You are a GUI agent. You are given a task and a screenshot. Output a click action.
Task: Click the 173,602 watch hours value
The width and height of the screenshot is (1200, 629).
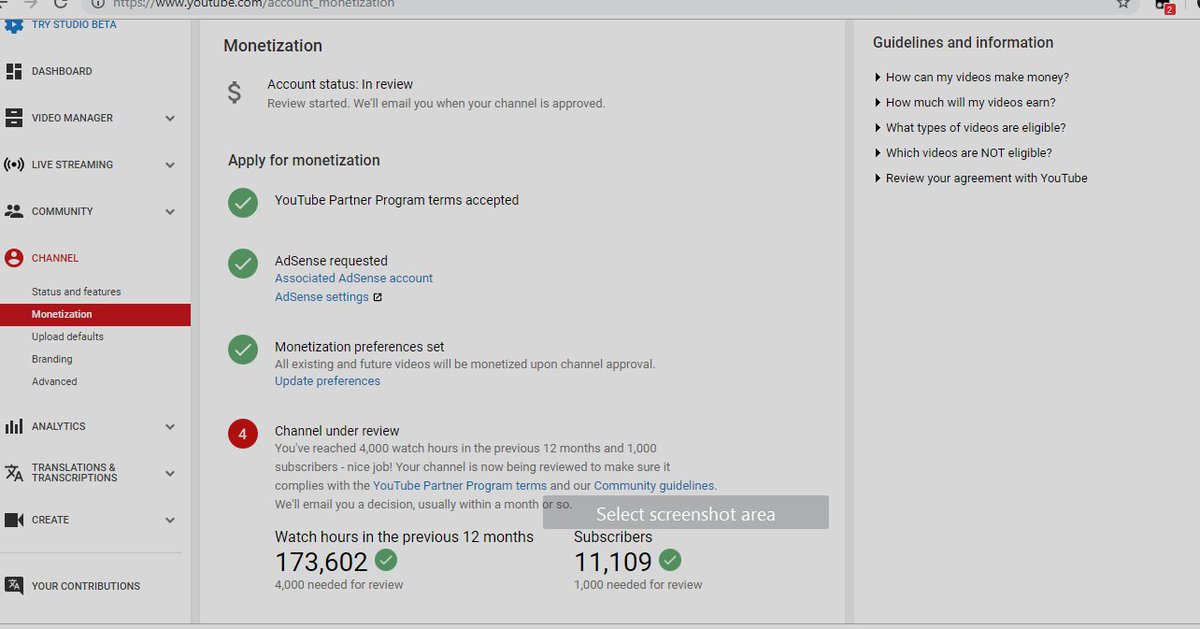[322, 562]
